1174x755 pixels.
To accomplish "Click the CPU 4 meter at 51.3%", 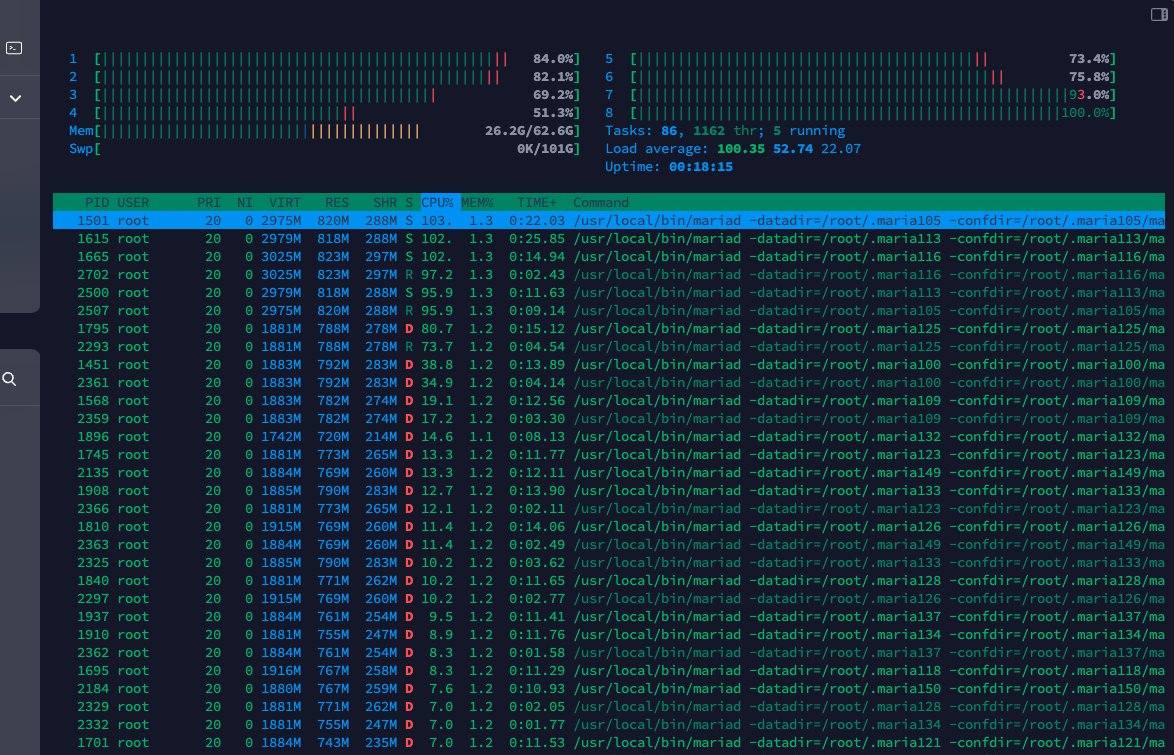I will (325, 112).
